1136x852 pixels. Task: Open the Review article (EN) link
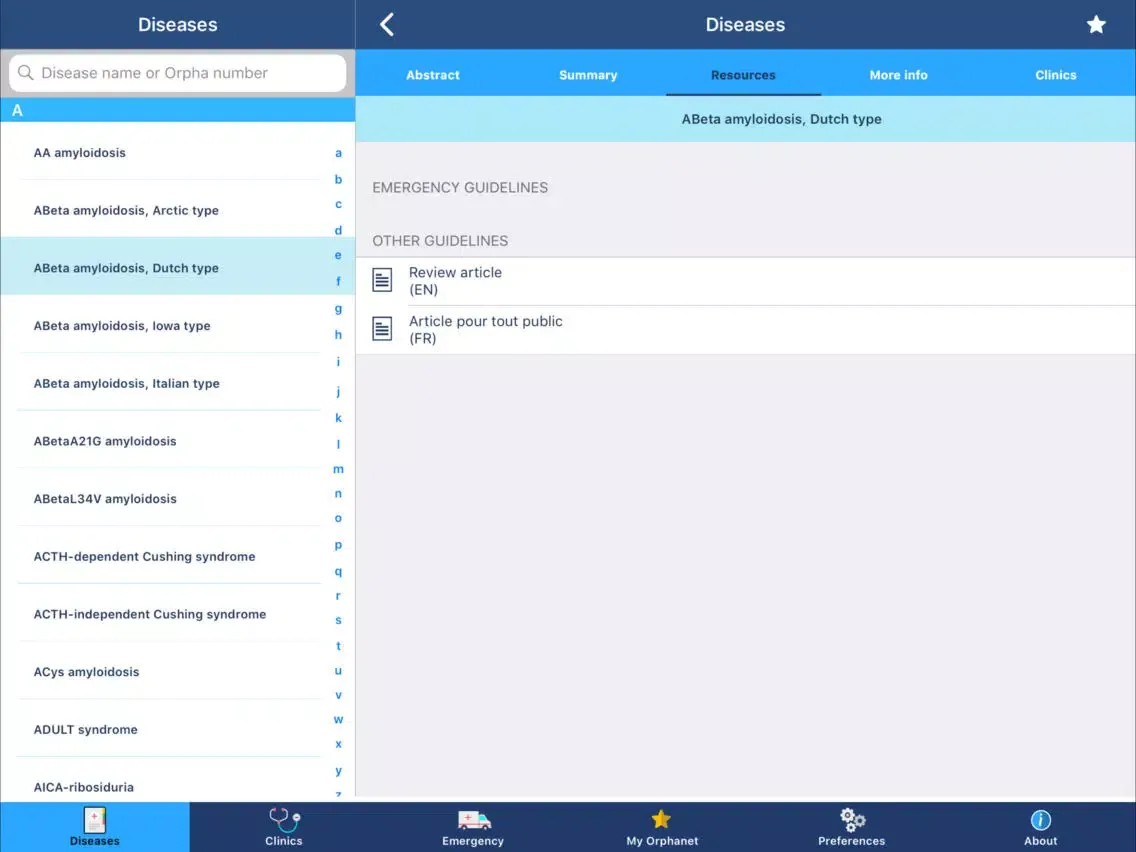tap(455, 280)
